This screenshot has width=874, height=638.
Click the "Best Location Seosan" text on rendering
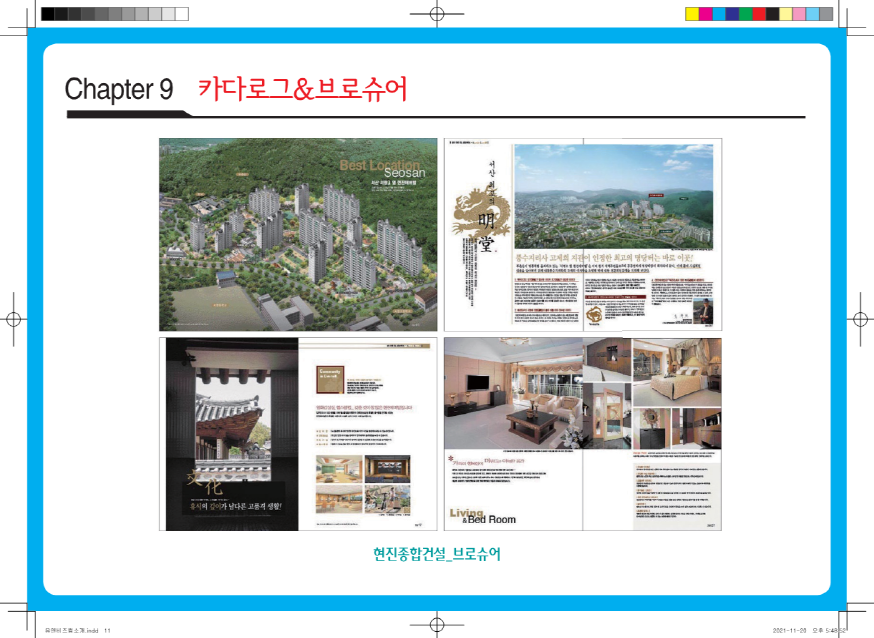coord(380,168)
